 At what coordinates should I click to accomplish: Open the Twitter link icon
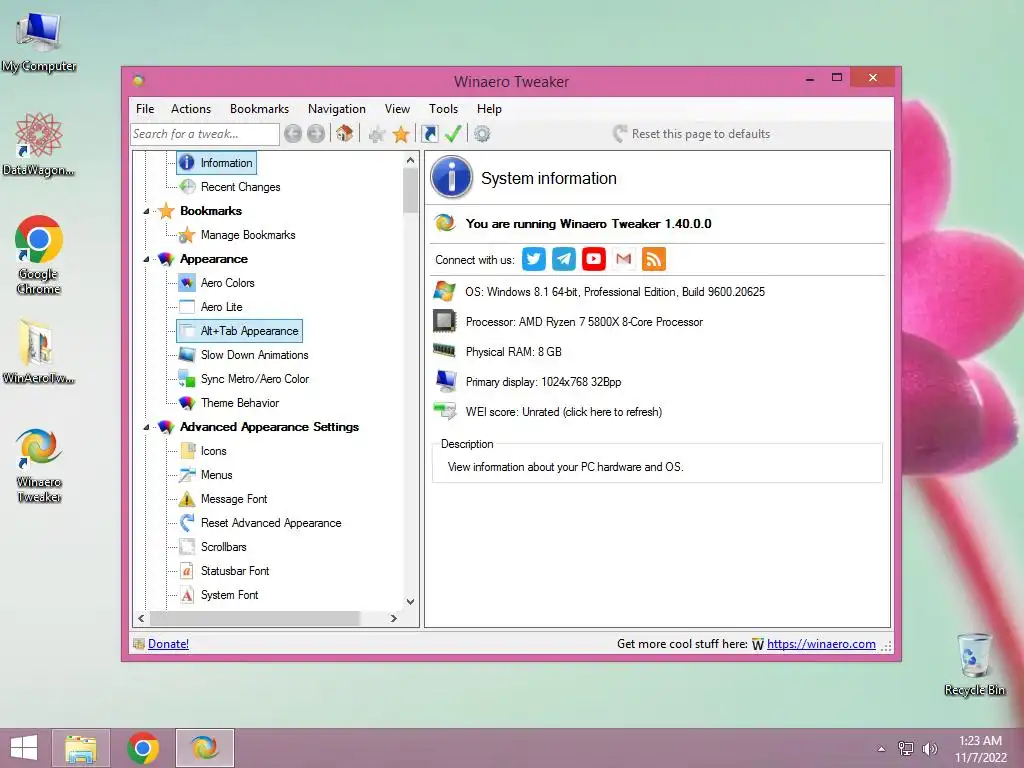pos(534,259)
